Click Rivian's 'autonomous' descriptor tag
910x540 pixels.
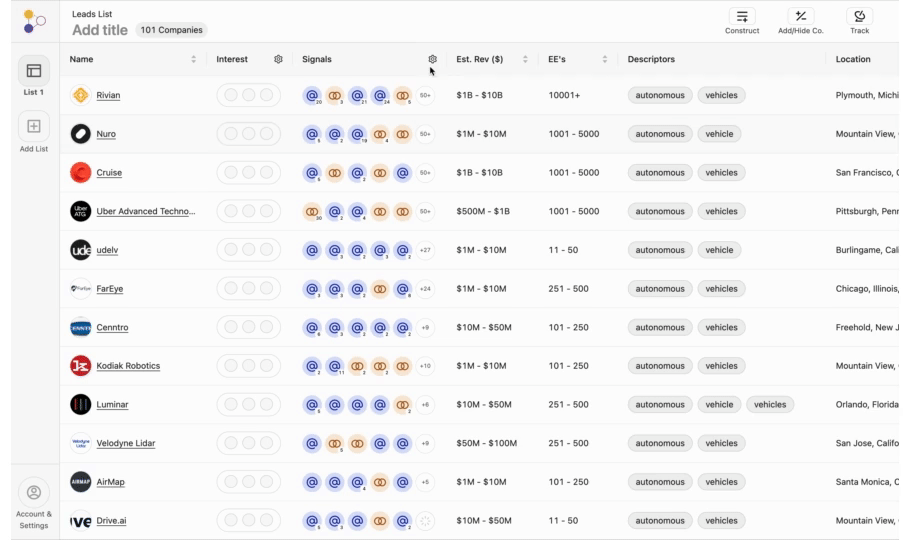(x=660, y=95)
